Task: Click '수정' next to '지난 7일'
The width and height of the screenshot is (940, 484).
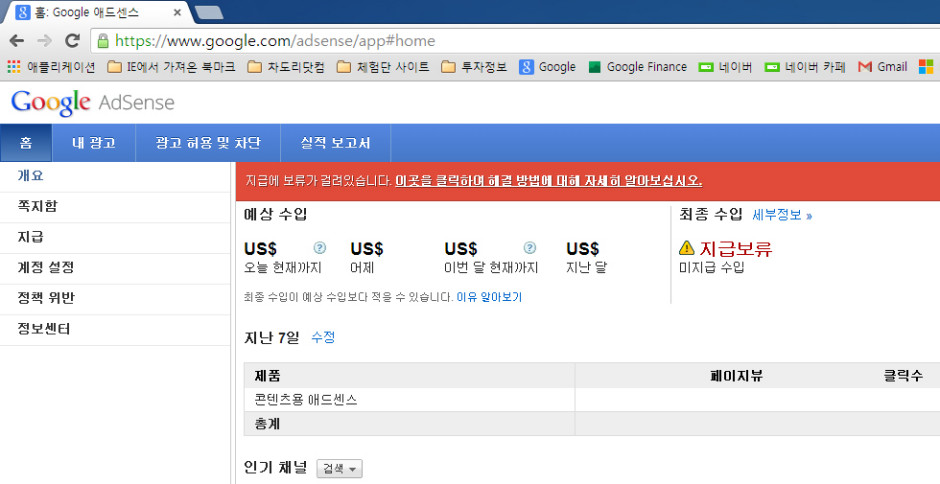Action: coord(323,337)
